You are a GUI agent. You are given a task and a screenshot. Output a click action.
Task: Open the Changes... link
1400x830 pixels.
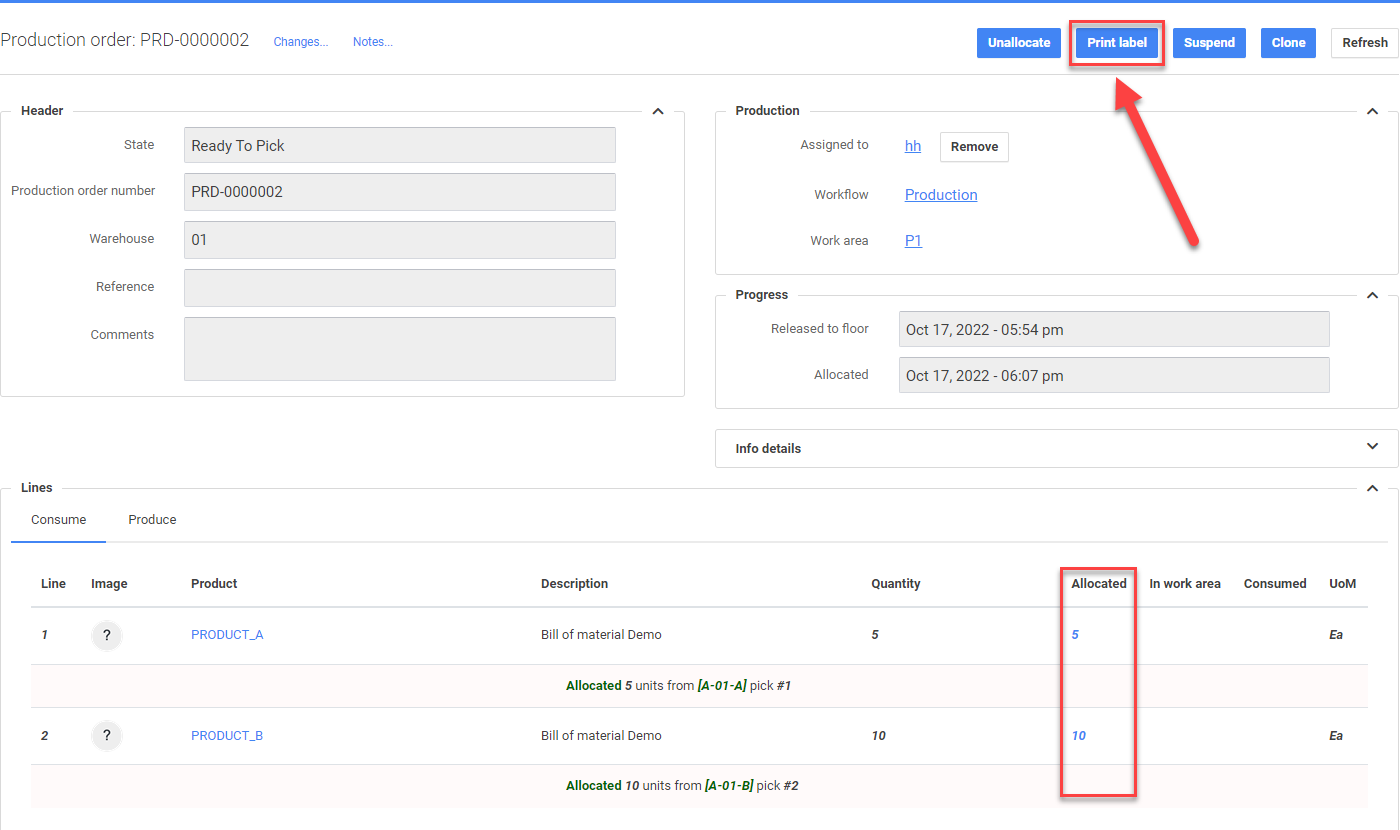point(301,42)
